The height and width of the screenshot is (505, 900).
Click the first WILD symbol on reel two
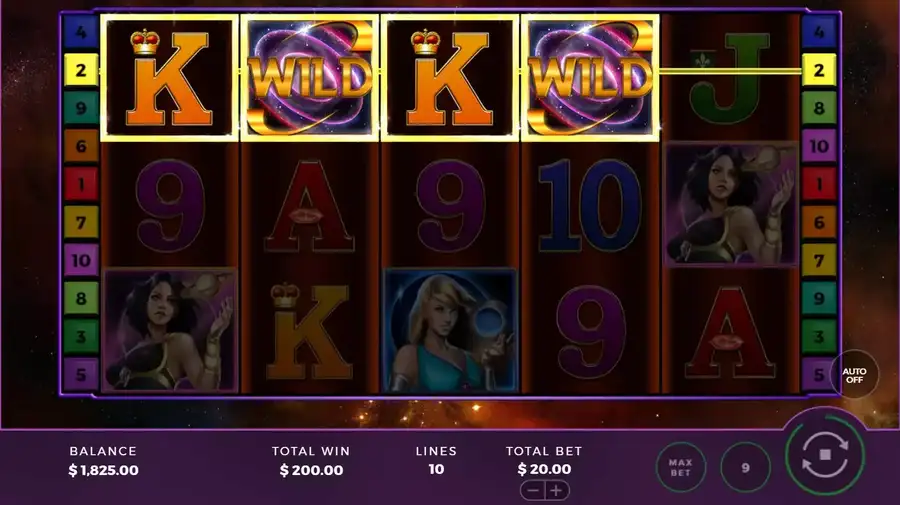pyautogui.click(x=309, y=77)
